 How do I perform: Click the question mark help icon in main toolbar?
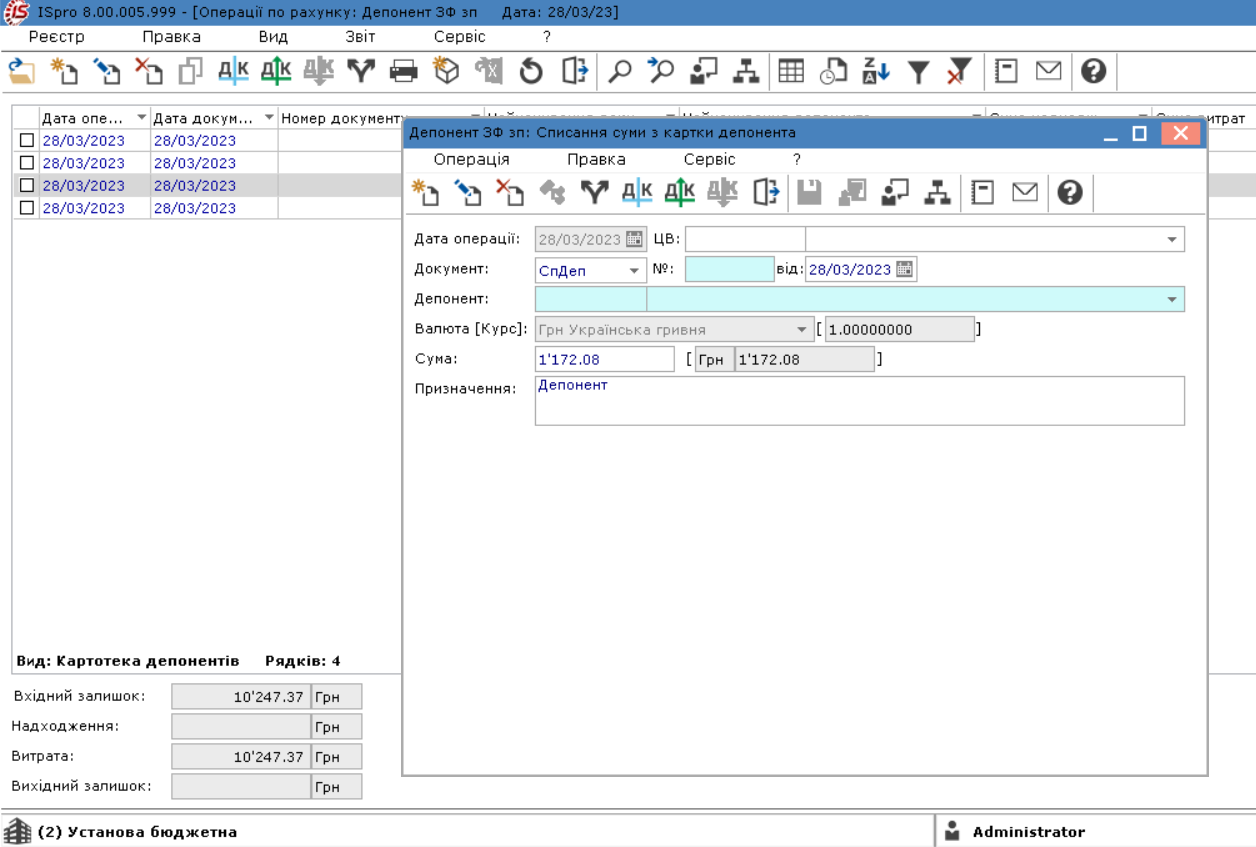click(x=1094, y=71)
